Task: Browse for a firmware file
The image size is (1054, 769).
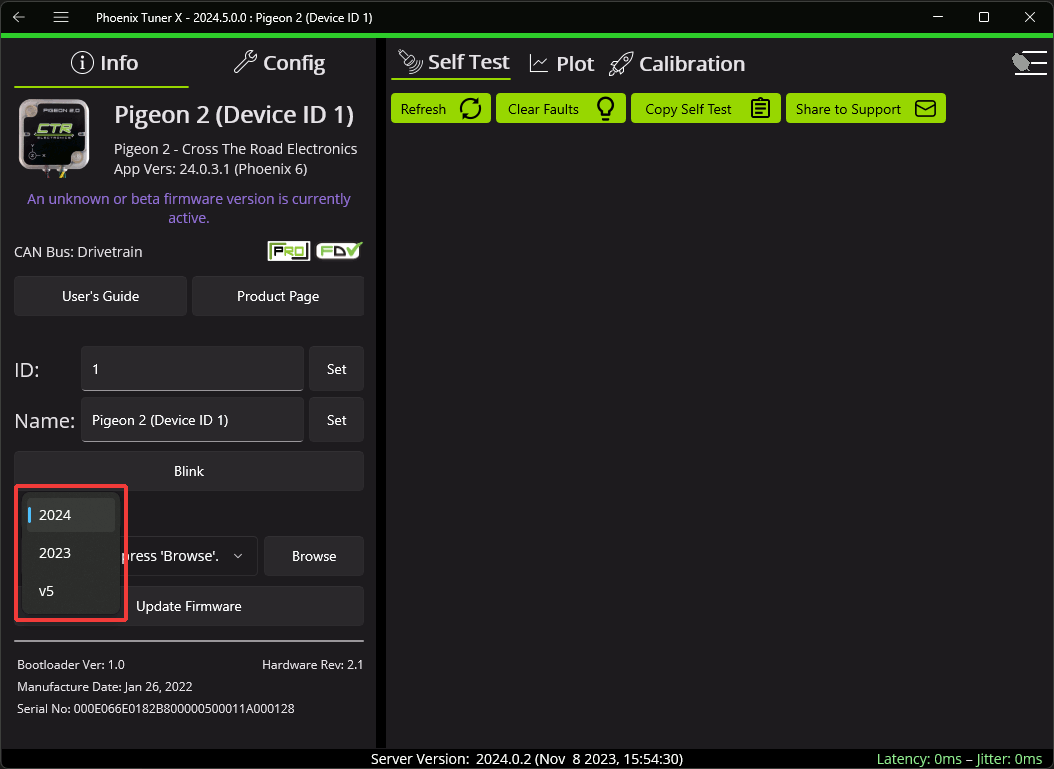Action: [x=314, y=556]
